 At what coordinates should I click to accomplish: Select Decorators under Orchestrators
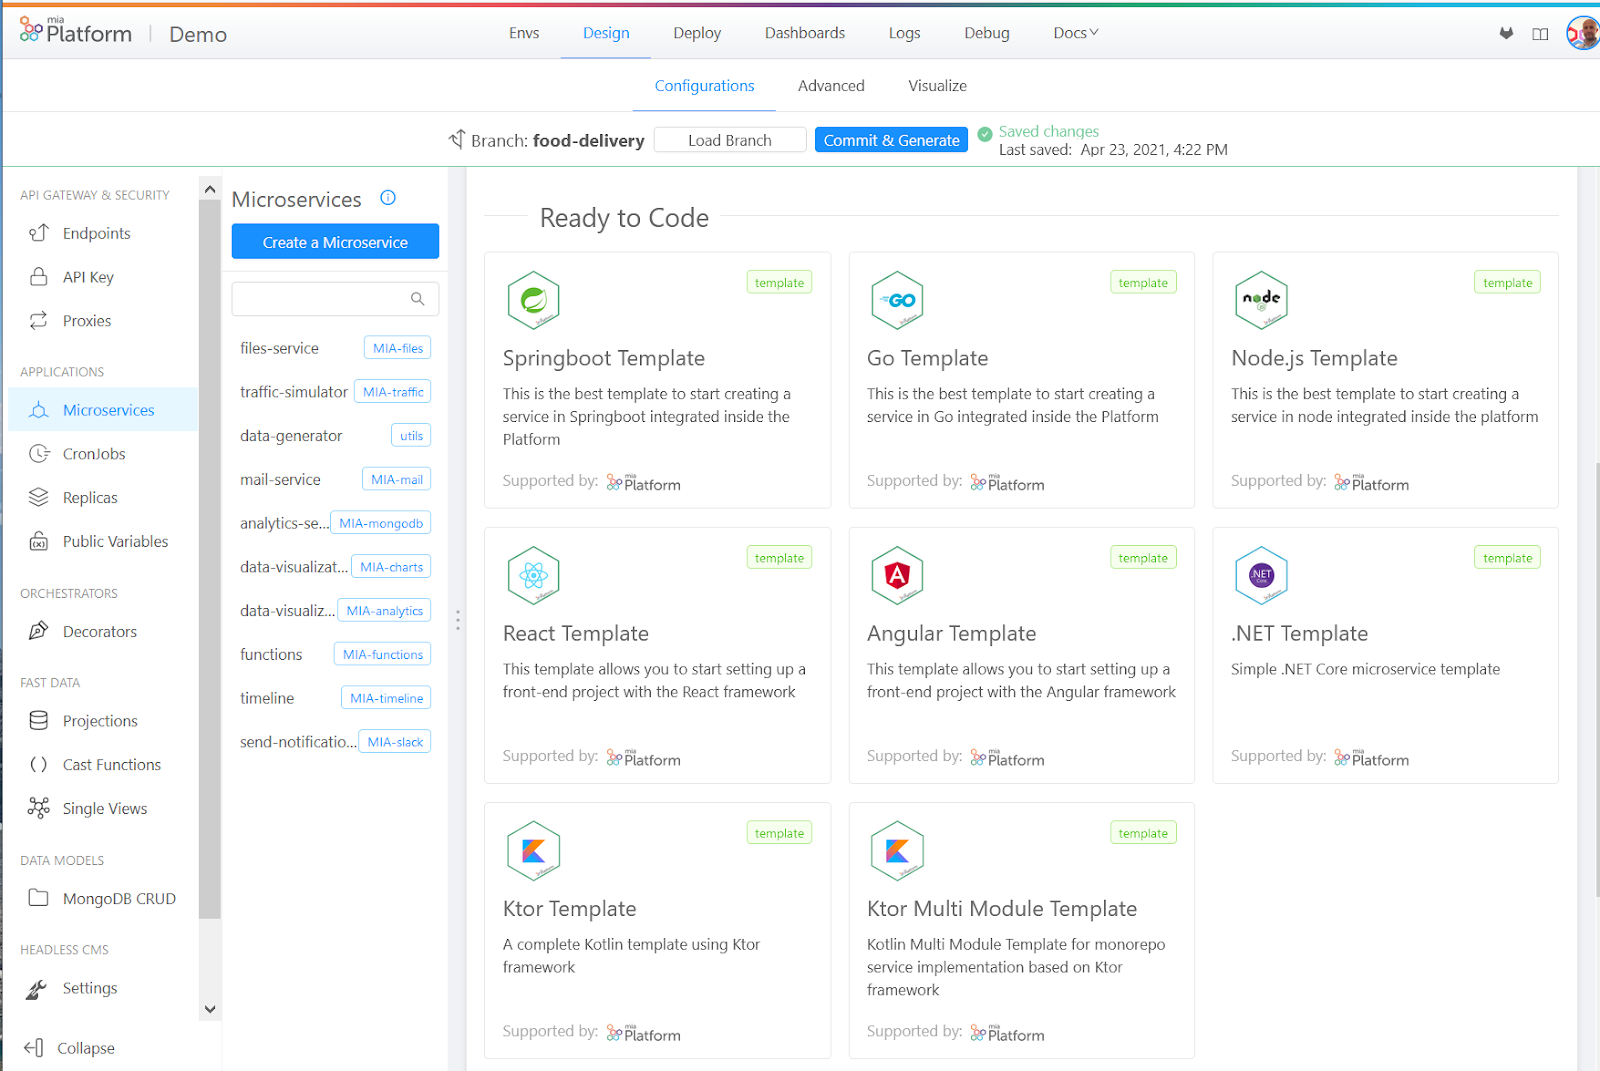pyautogui.click(x=100, y=631)
